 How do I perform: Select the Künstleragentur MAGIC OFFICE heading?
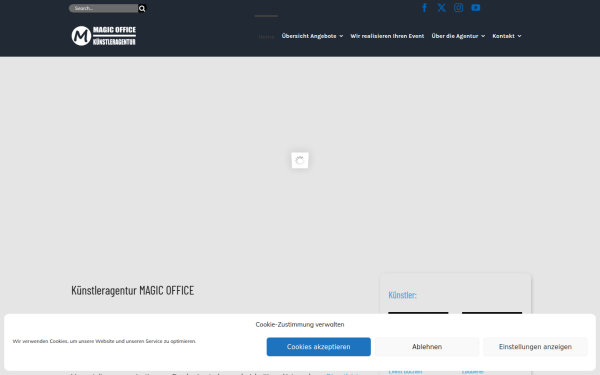pos(132,290)
